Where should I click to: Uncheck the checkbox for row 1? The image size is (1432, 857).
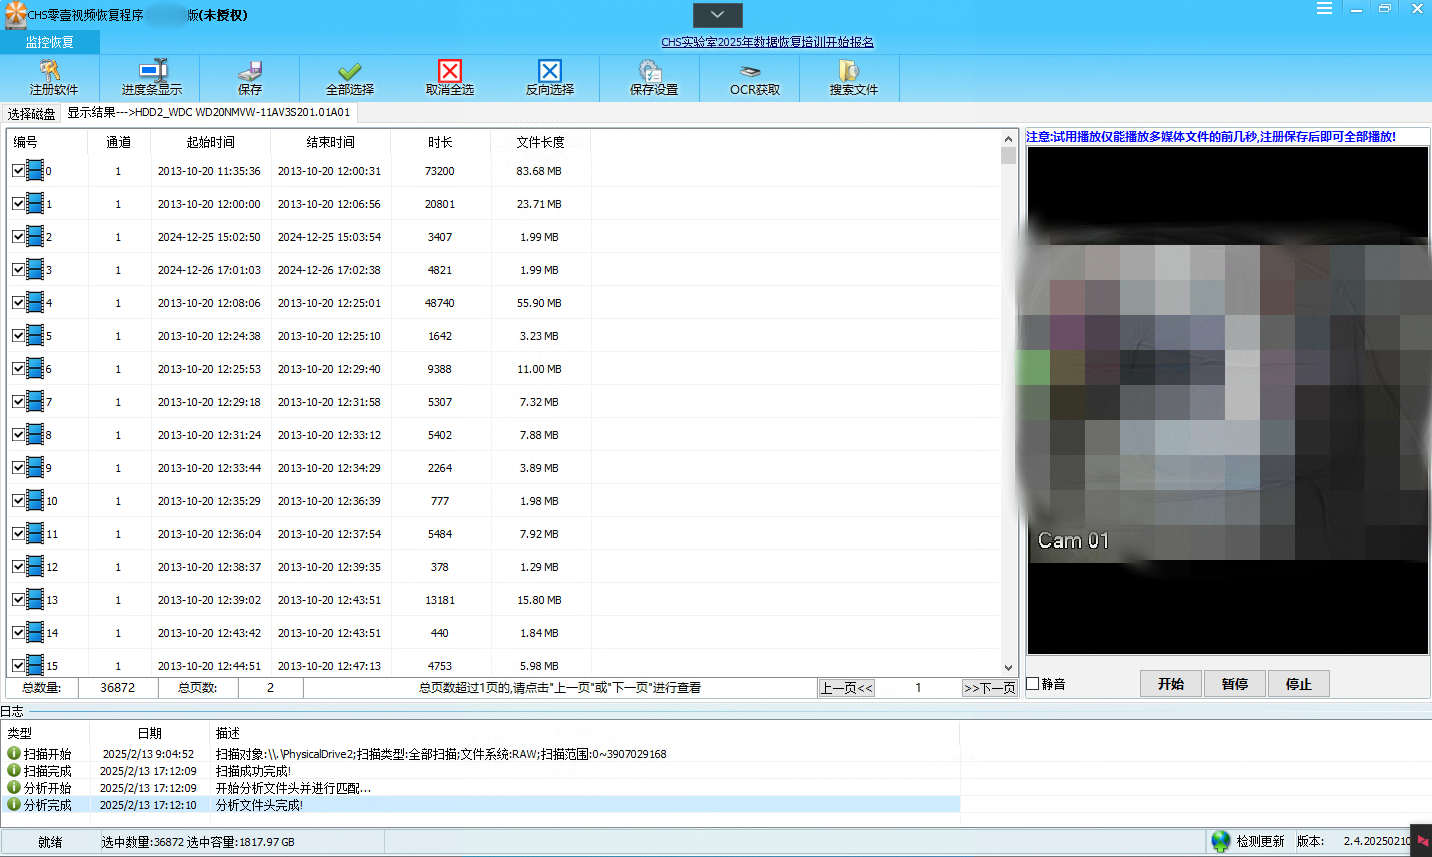click(x=18, y=203)
